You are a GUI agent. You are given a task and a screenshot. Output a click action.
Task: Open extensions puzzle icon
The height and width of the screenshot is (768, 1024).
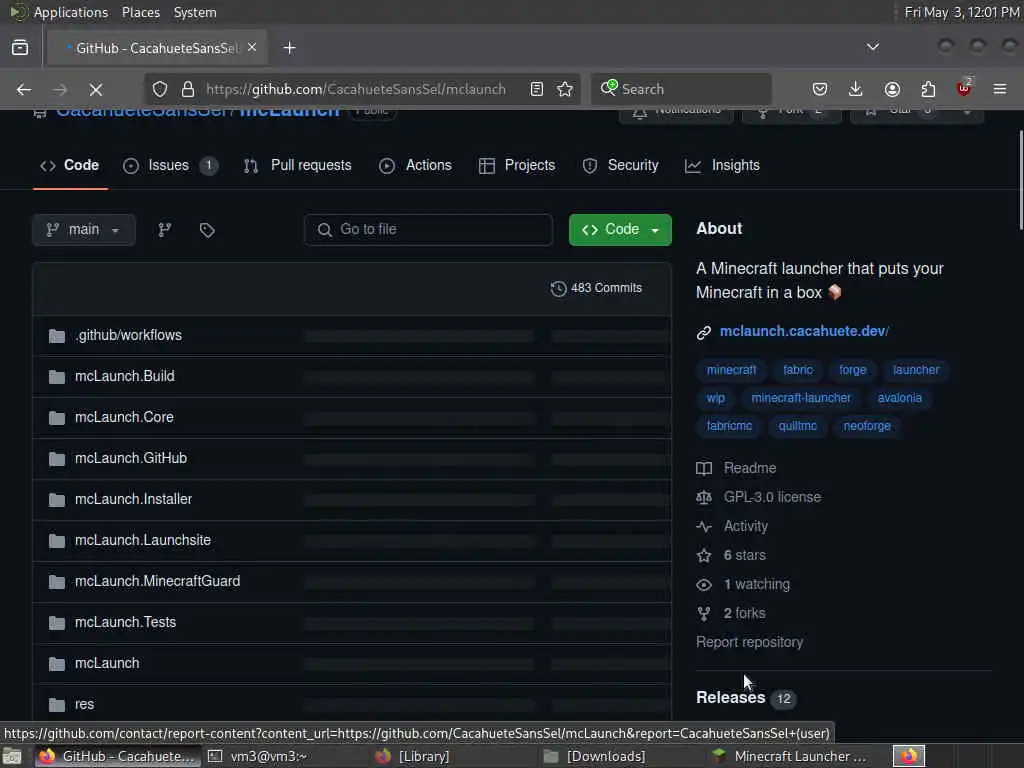click(x=928, y=89)
